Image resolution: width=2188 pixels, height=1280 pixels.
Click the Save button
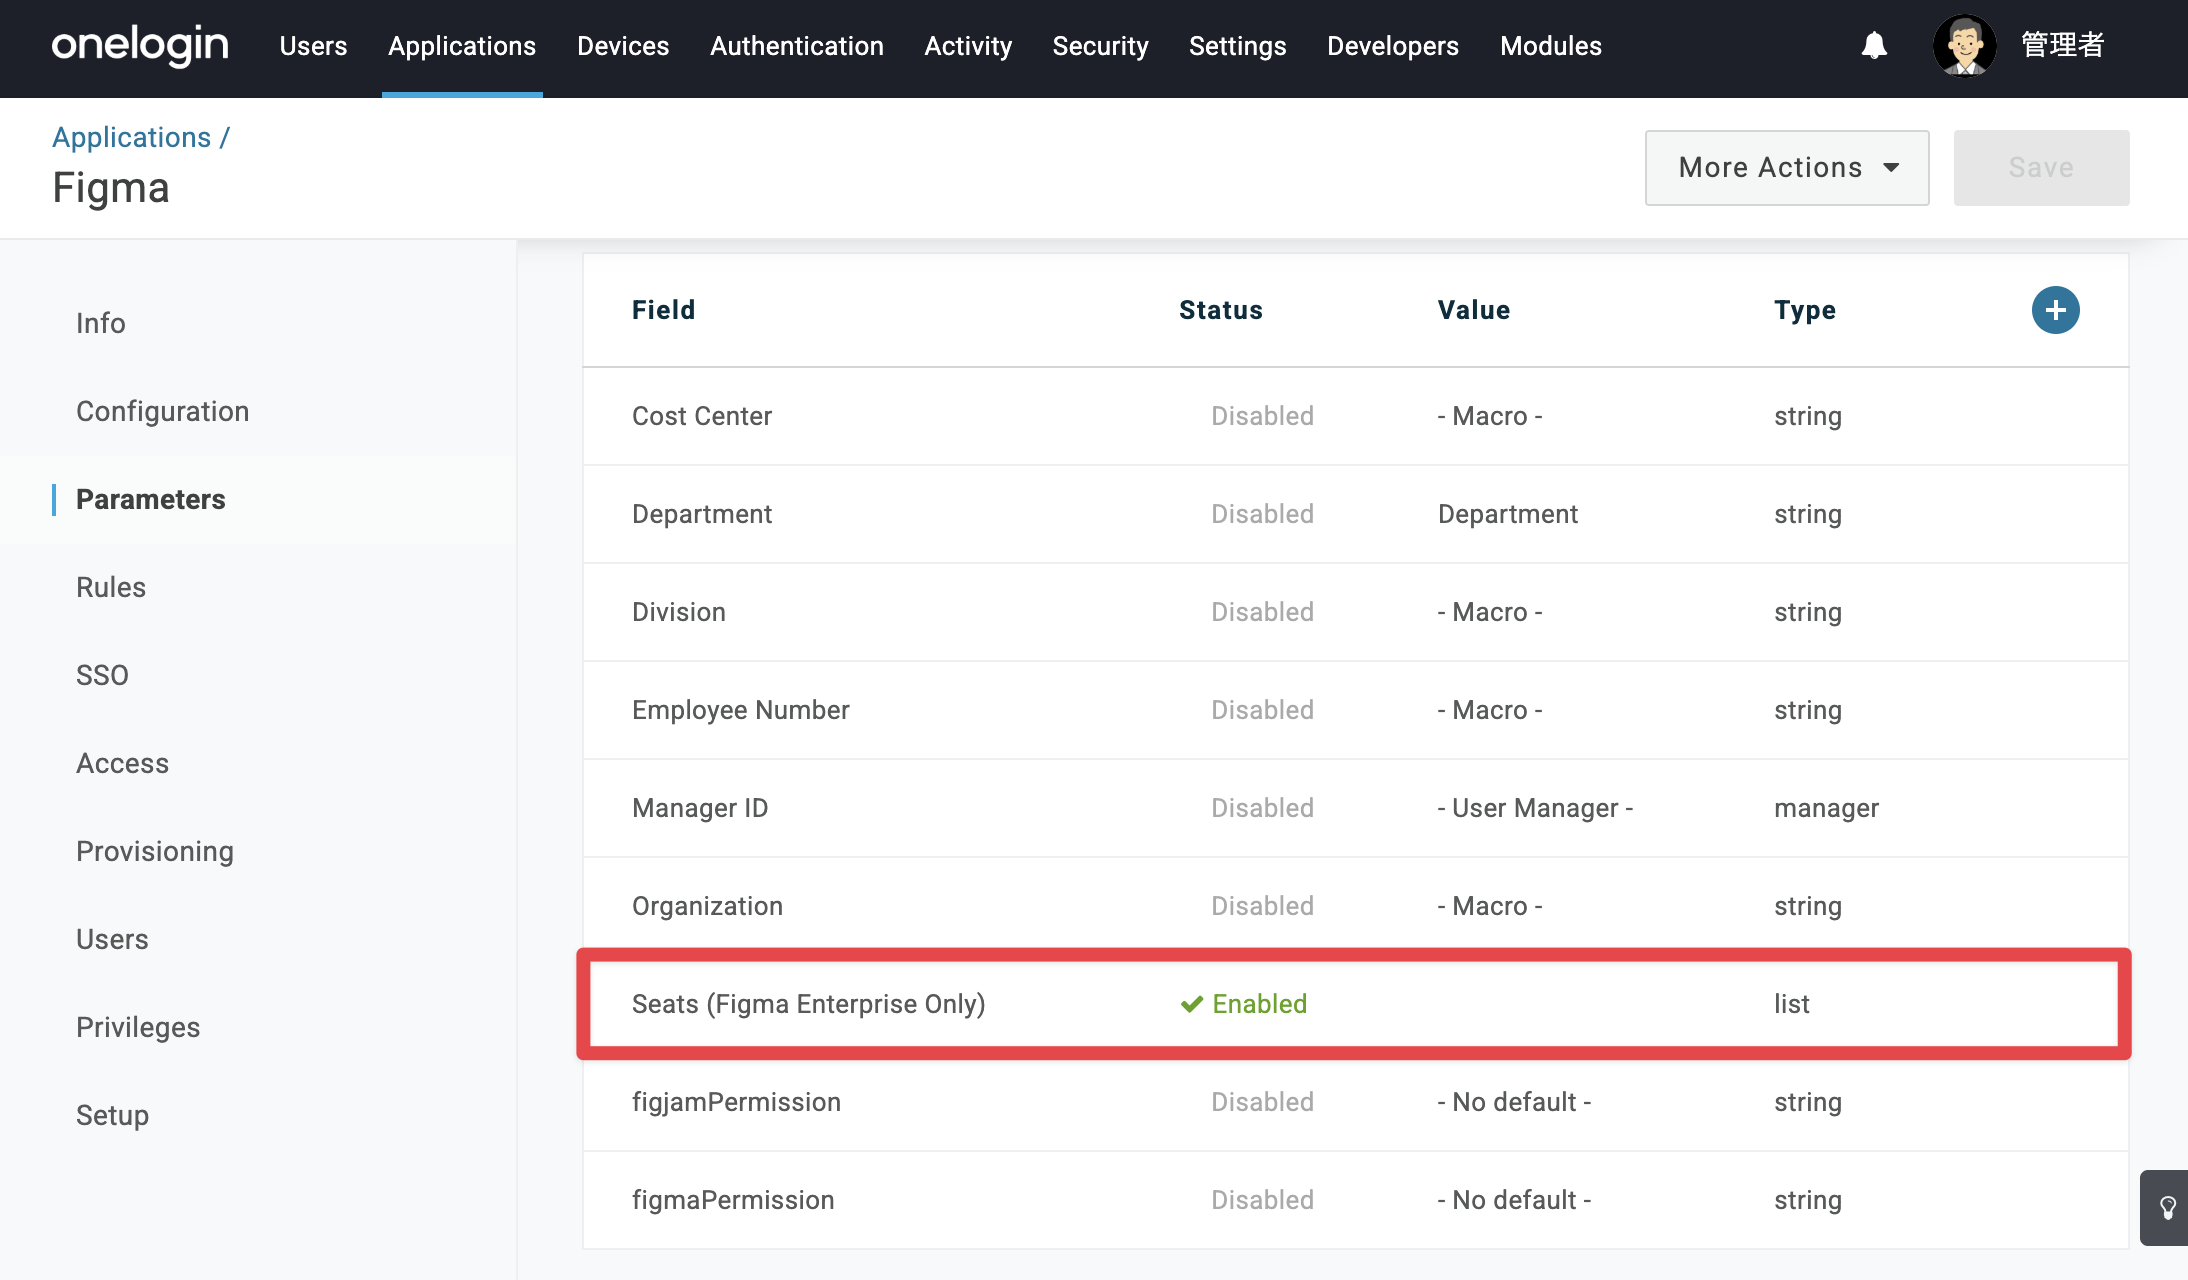pyautogui.click(x=2041, y=168)
